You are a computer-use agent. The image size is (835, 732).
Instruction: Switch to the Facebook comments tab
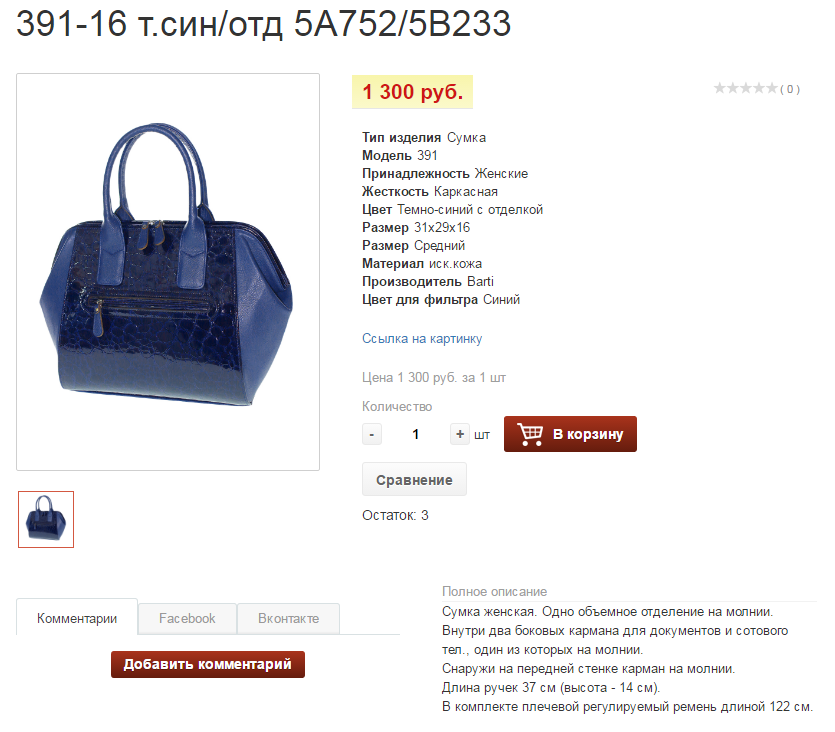[187, 618]
